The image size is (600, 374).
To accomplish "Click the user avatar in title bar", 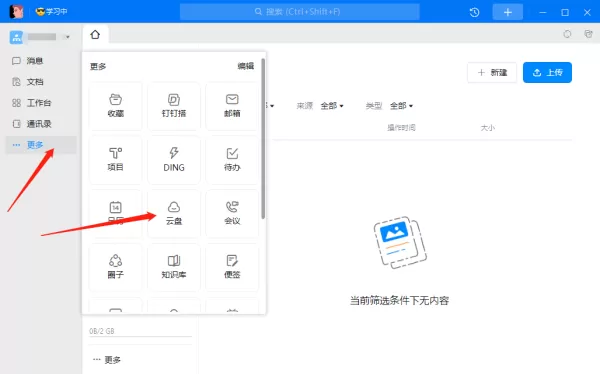I will coord(16,11).
